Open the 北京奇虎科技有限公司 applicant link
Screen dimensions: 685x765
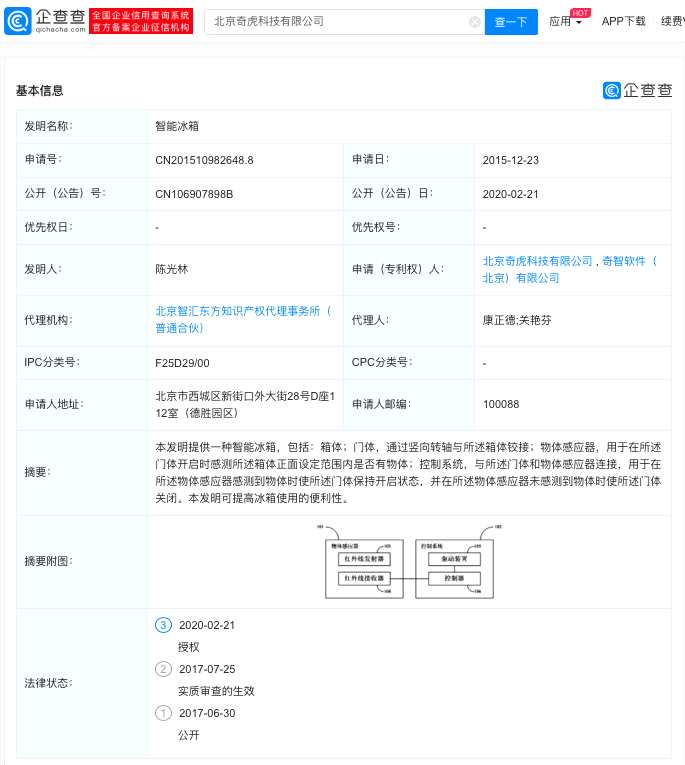[537, 261]
